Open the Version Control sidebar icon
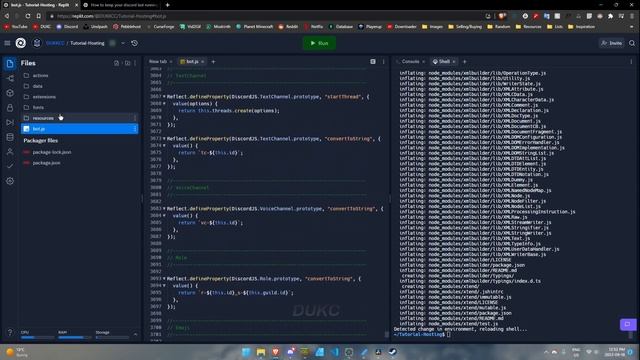This screenshot has height=360, width=640. click(10, 78)
